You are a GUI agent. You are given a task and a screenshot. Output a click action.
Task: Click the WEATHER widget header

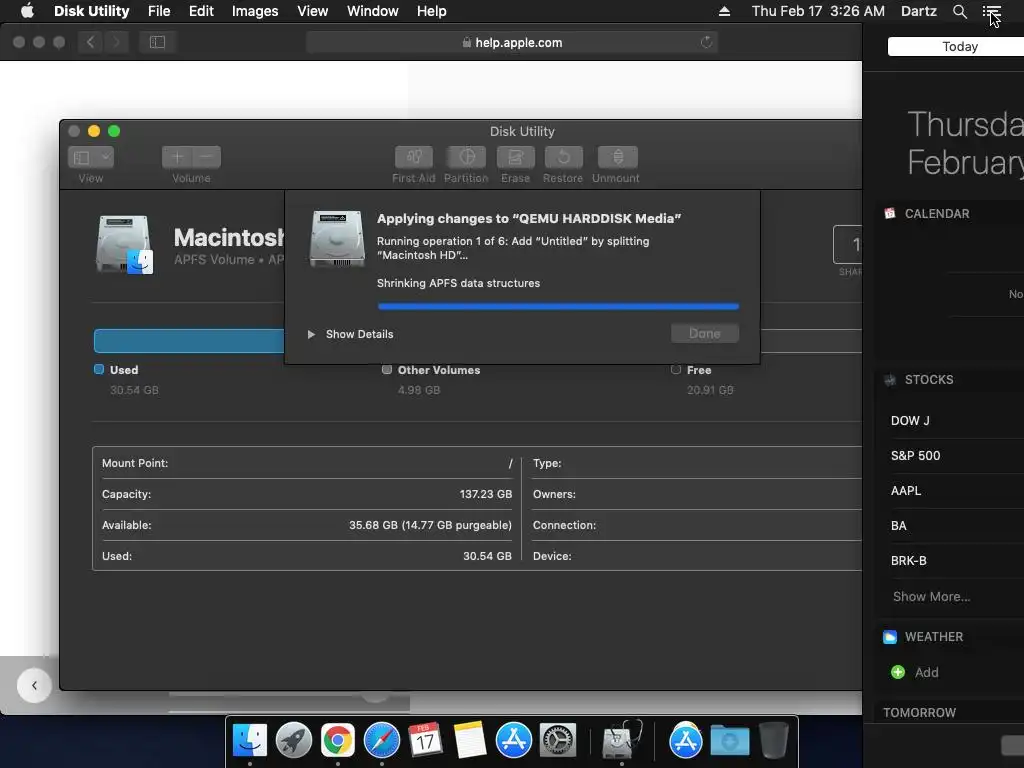[933, 637]
